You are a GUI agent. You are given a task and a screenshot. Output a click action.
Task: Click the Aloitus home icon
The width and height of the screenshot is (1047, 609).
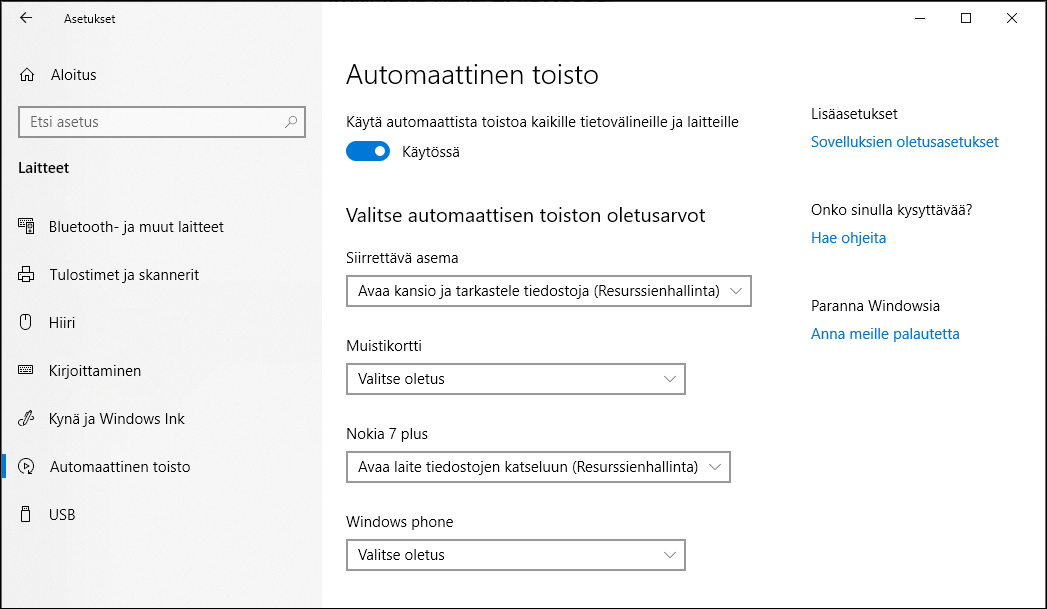tap(28, 75)
